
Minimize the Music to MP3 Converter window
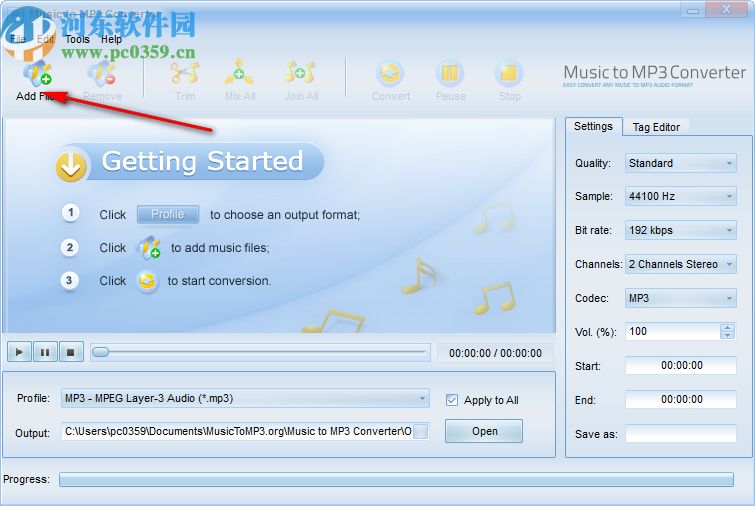click(693, 10)
